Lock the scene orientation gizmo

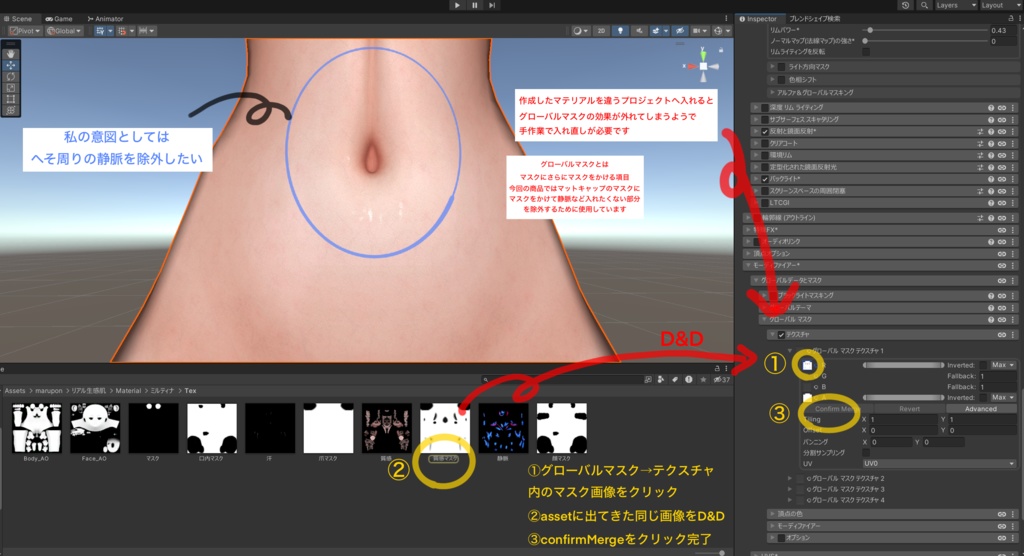tap(721, 50)
